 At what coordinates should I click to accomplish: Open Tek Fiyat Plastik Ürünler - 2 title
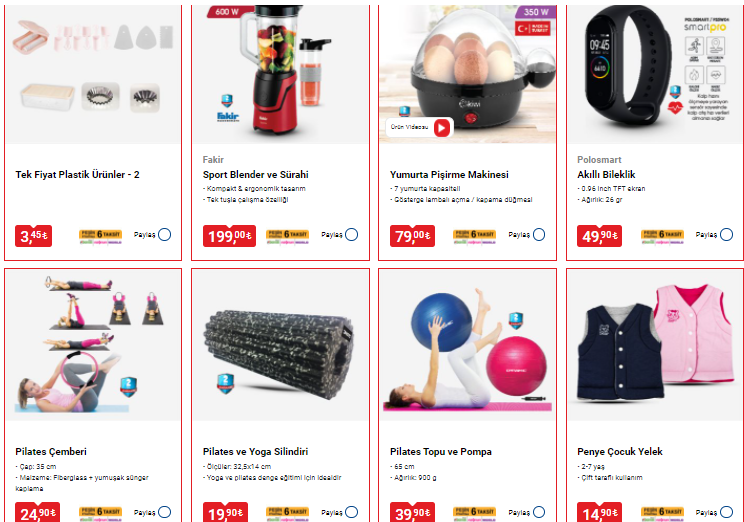[77, 175]
